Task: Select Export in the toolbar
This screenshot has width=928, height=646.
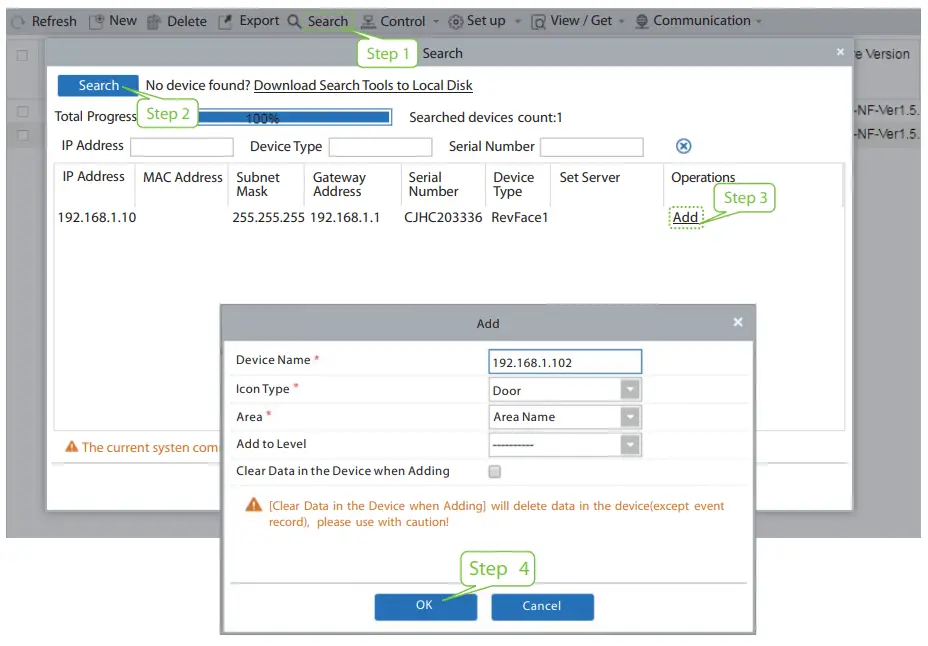Action: [x=259, y=21]
